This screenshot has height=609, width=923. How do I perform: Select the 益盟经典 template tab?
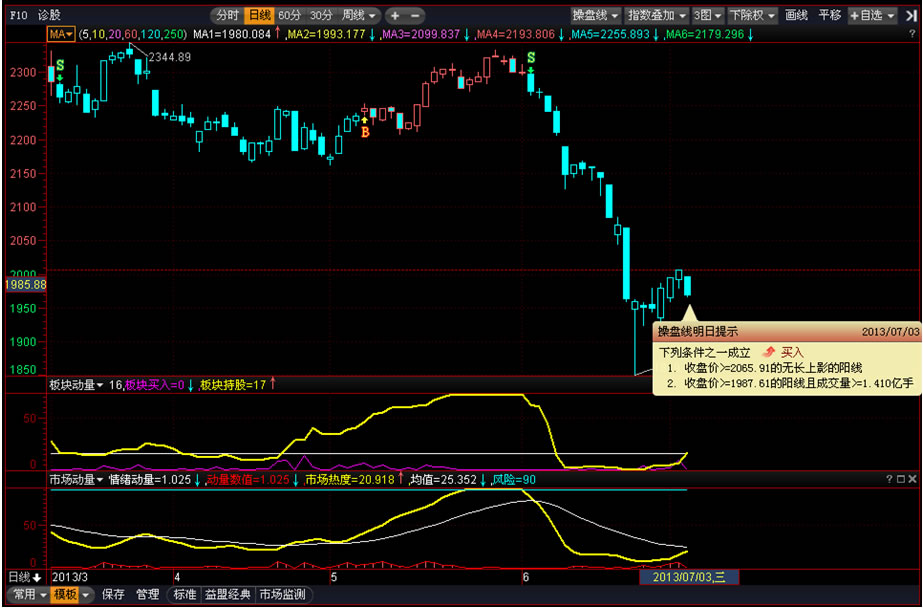point(229,595)
